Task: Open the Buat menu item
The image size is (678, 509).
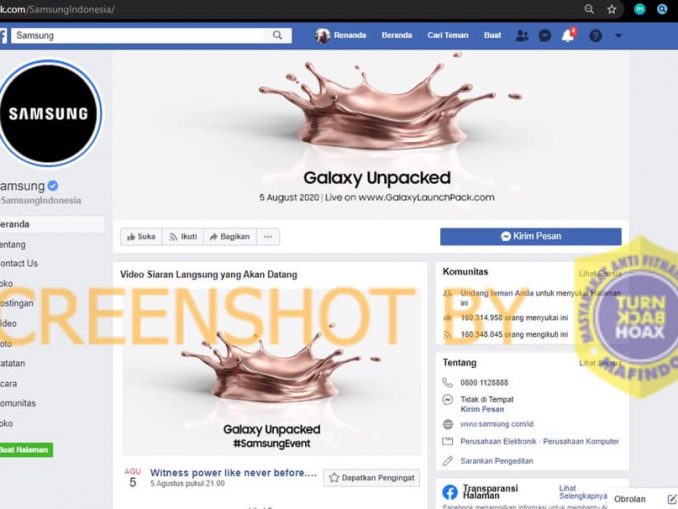Action: (492, 35)
